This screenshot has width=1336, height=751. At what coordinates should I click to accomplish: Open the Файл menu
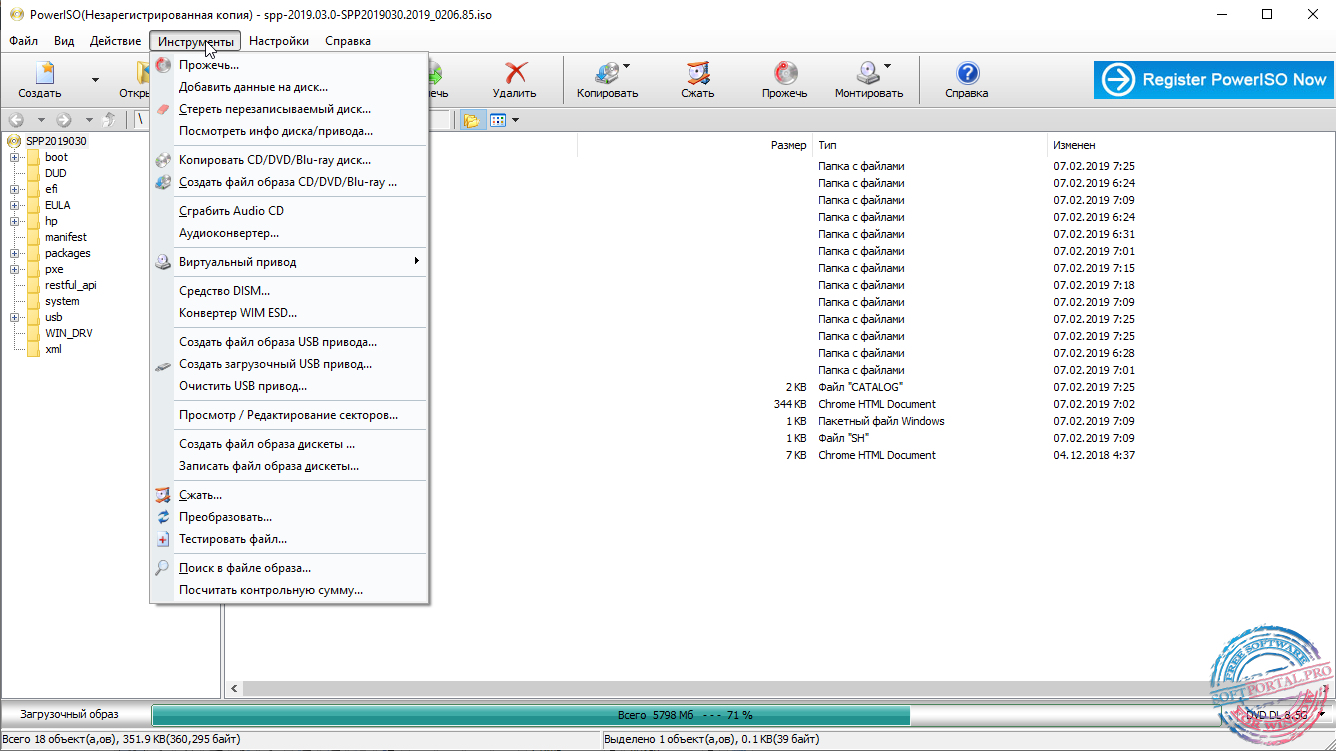(x=24, y=41)
